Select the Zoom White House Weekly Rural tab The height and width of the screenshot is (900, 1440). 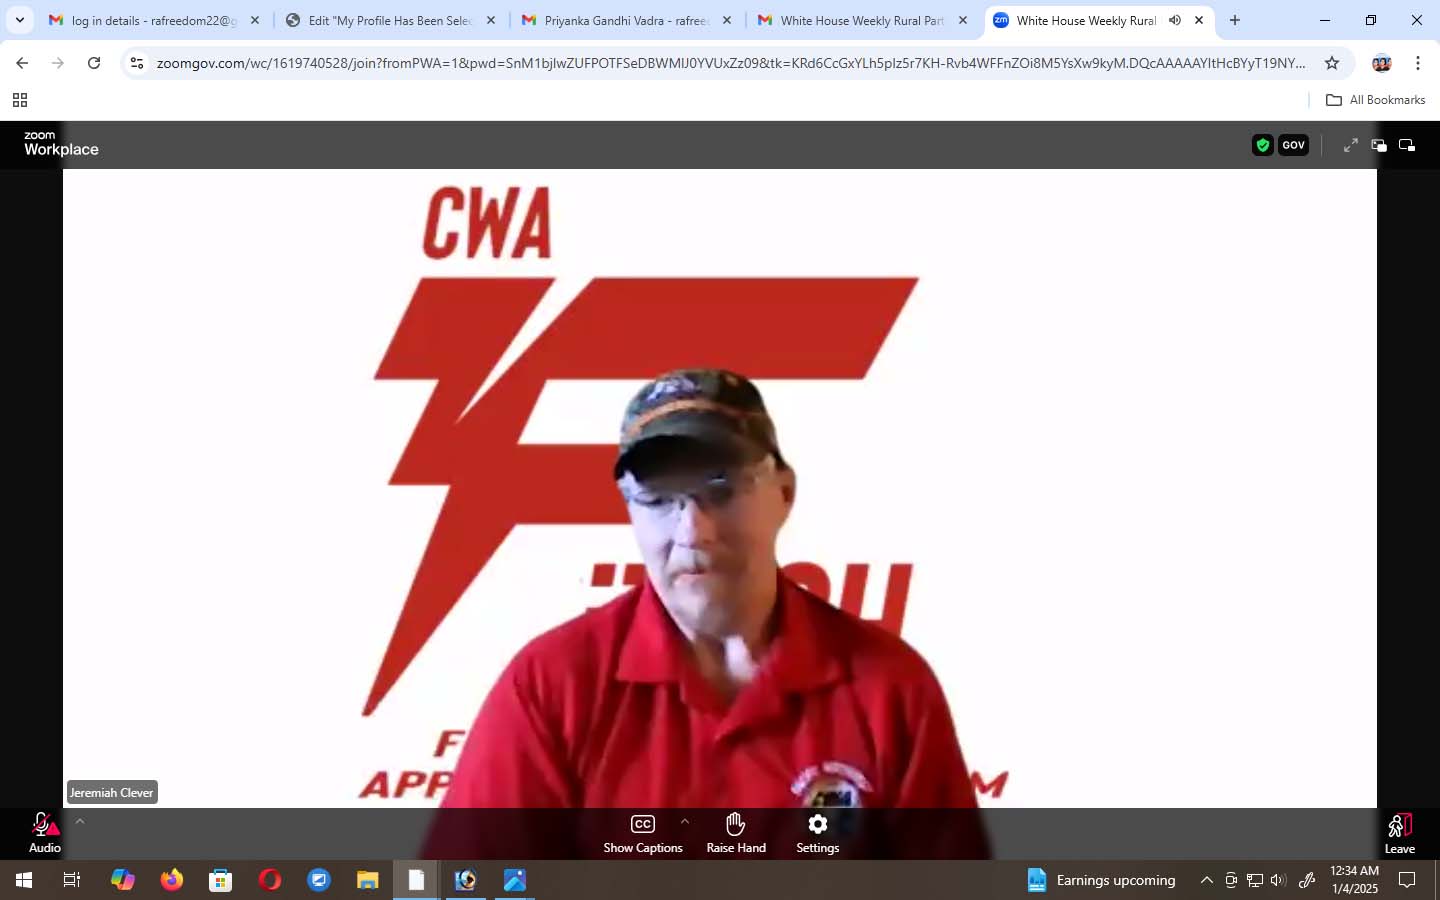tap(1085, 20)
